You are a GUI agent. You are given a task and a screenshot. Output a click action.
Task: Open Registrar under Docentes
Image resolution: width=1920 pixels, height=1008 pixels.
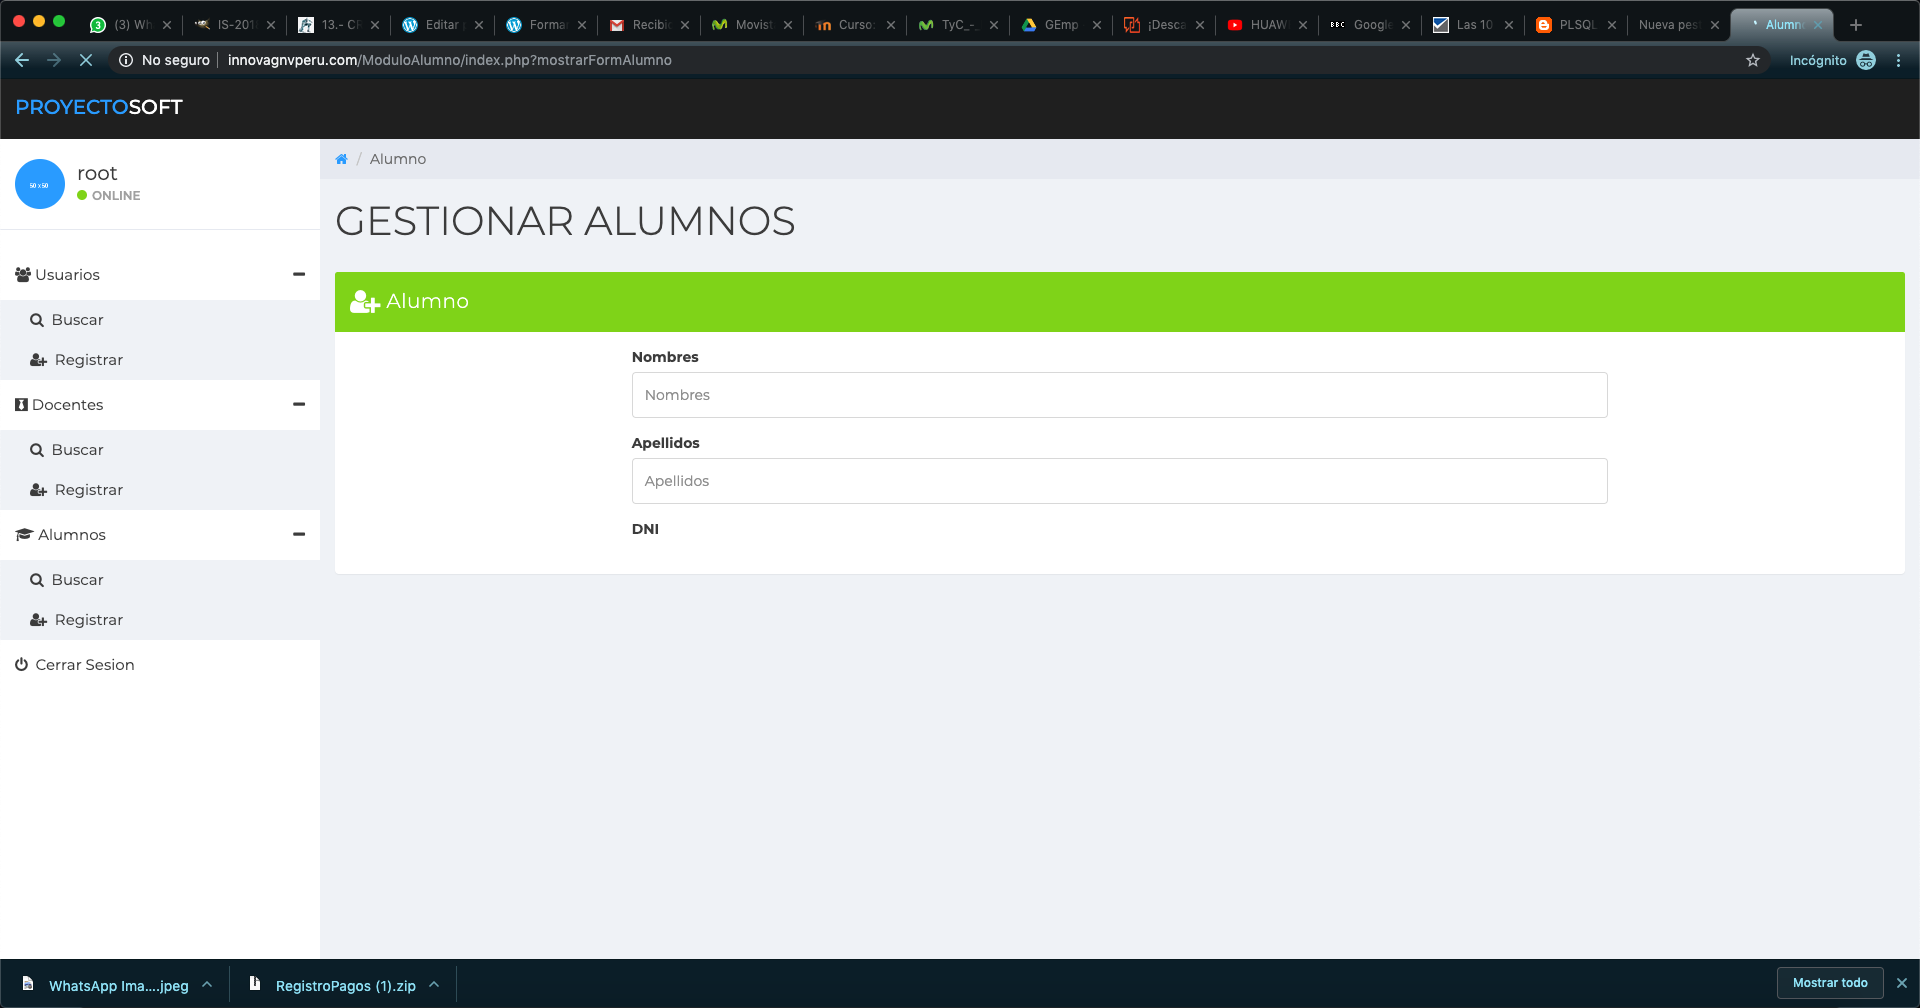tap(88, 490)
